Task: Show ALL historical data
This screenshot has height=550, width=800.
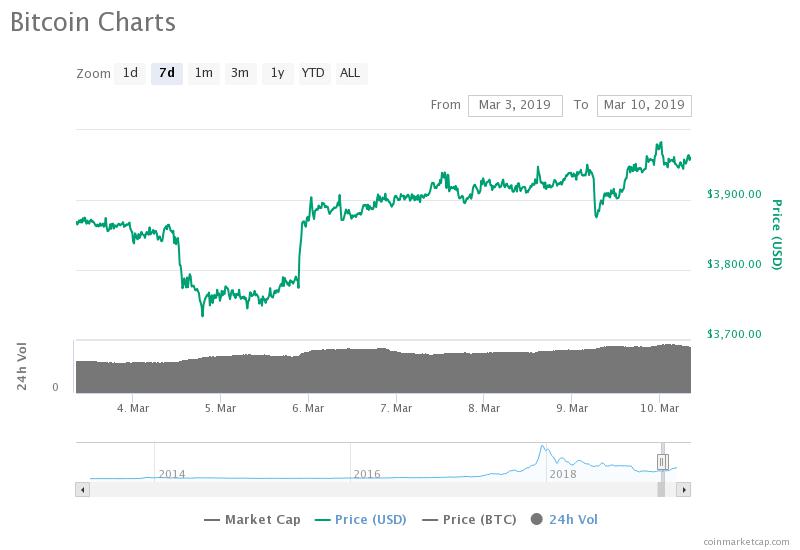Action: (x=350, y=73)
